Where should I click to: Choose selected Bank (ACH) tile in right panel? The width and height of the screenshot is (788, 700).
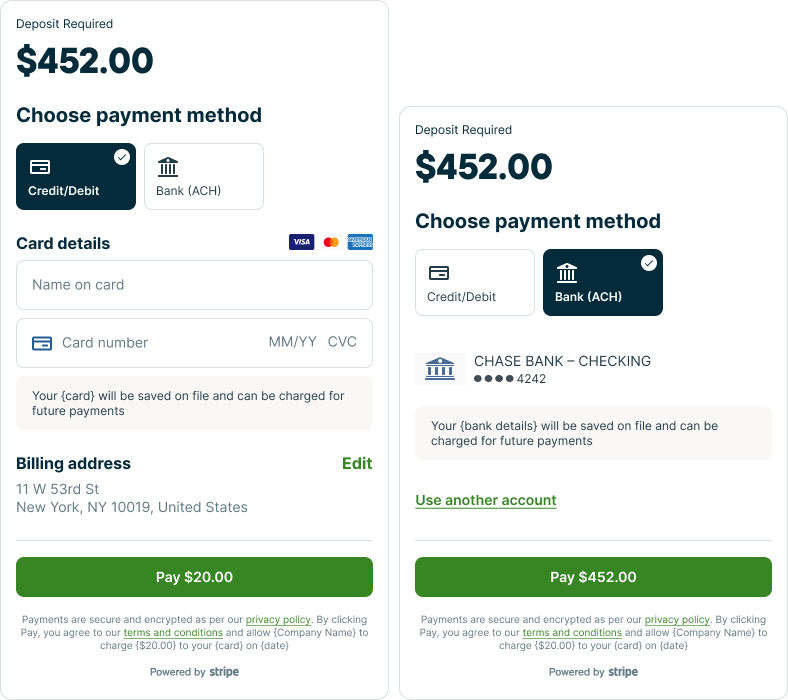click(x=602, y=283)
